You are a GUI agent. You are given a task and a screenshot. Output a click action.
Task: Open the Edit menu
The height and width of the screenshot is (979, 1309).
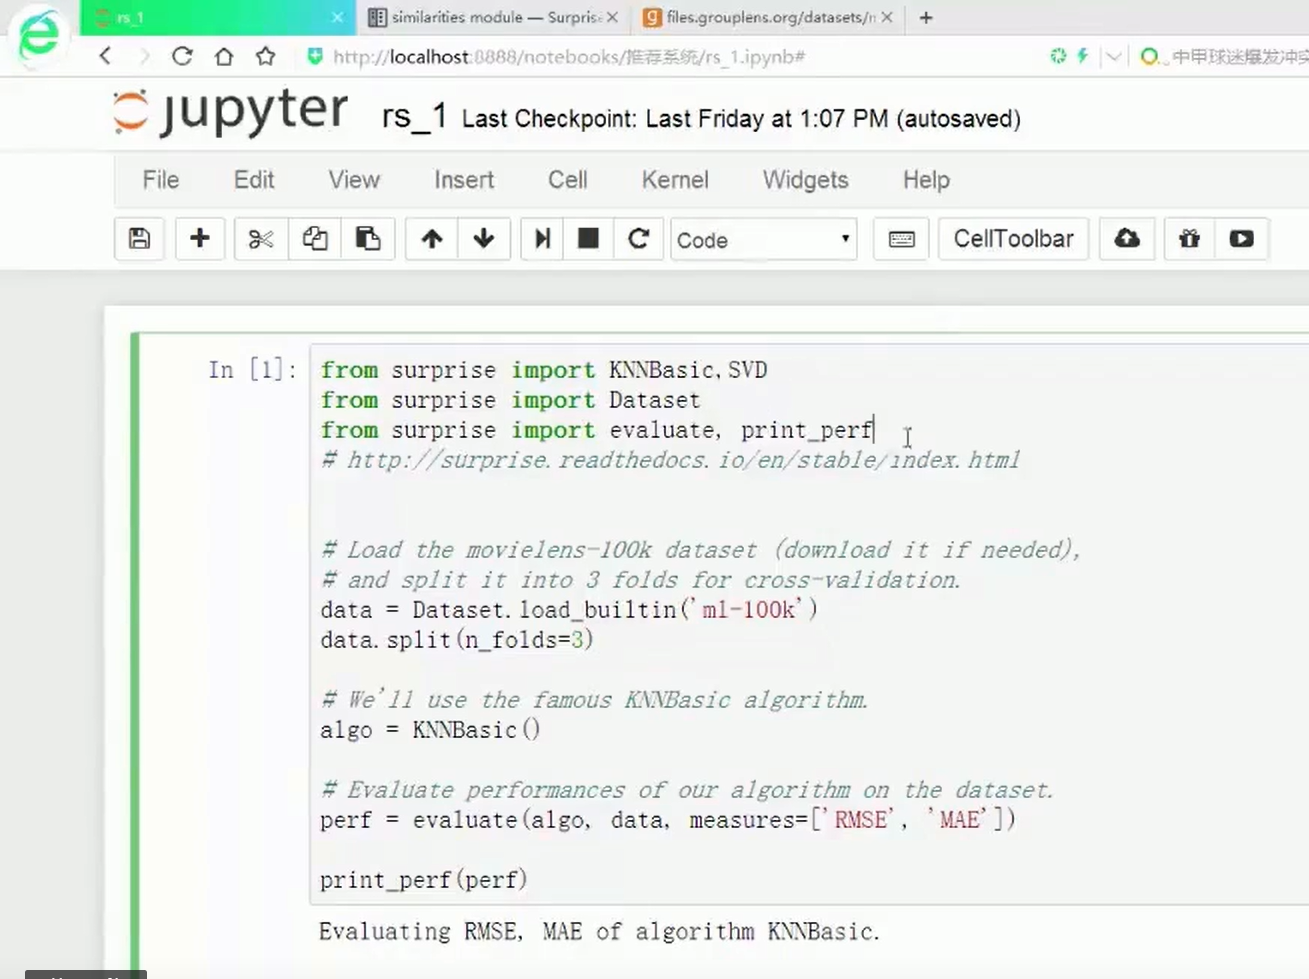point(254,180)
